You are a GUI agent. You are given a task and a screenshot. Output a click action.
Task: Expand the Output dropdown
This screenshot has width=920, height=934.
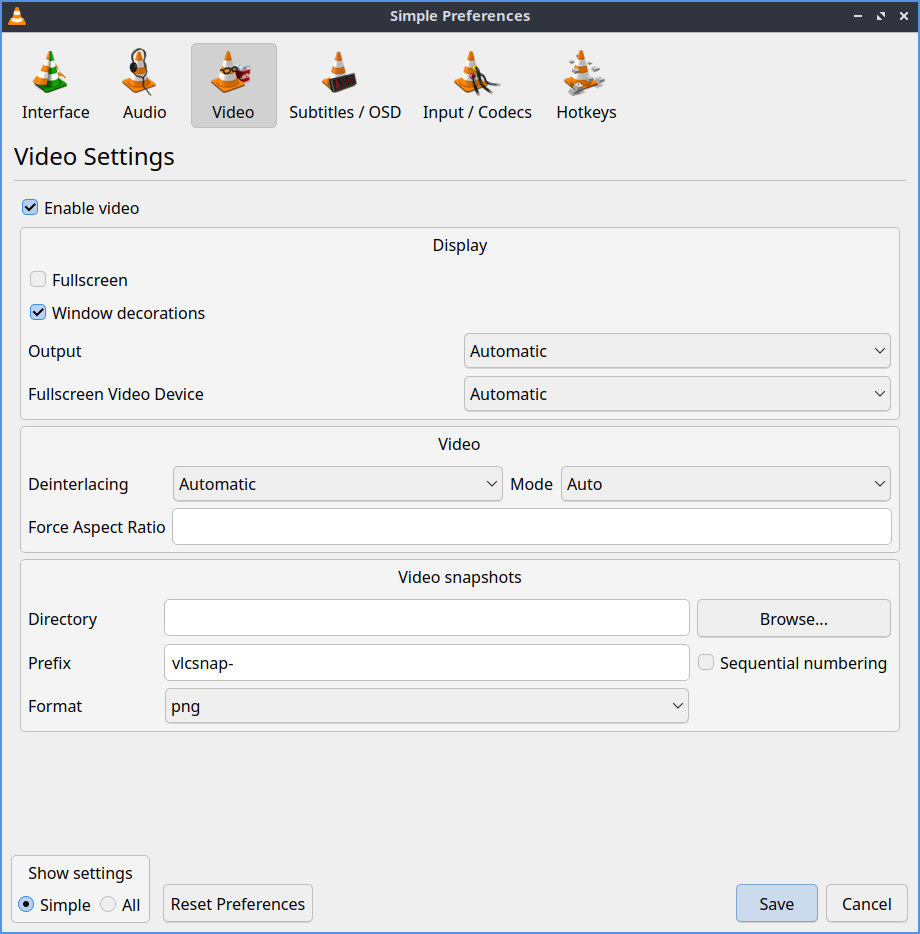(677, 351)
